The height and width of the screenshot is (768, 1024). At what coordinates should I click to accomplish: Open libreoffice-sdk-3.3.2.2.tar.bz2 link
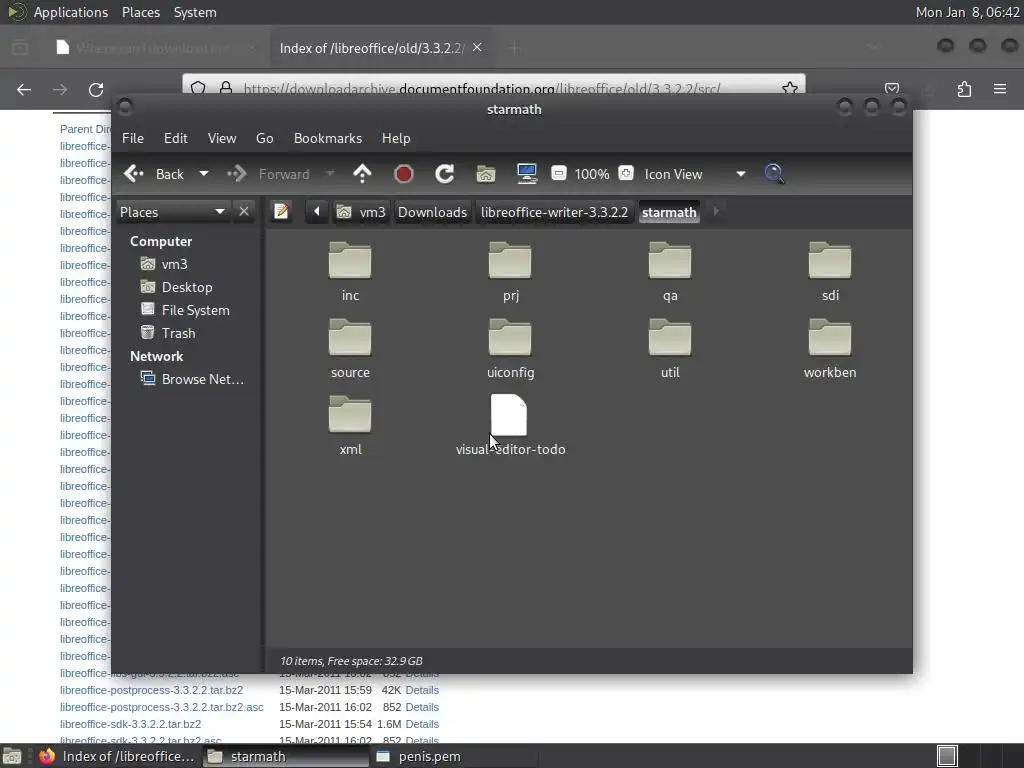pos(131,724)
